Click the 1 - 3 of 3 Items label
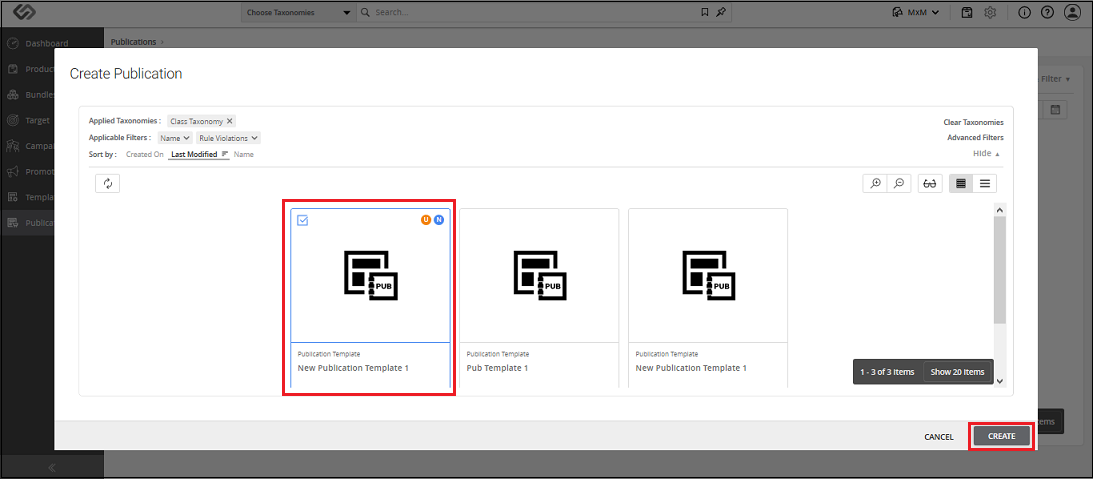Screen dimensions: 1093x479 (887, 372)
